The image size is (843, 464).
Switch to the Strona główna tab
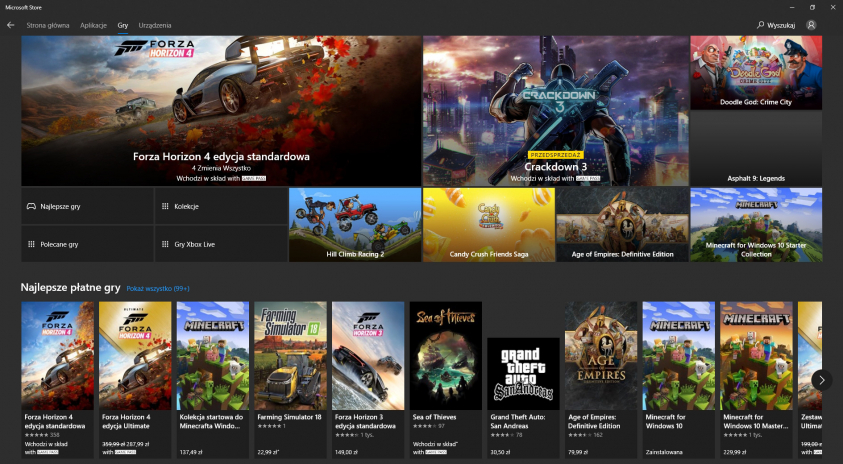pos(48,24)
